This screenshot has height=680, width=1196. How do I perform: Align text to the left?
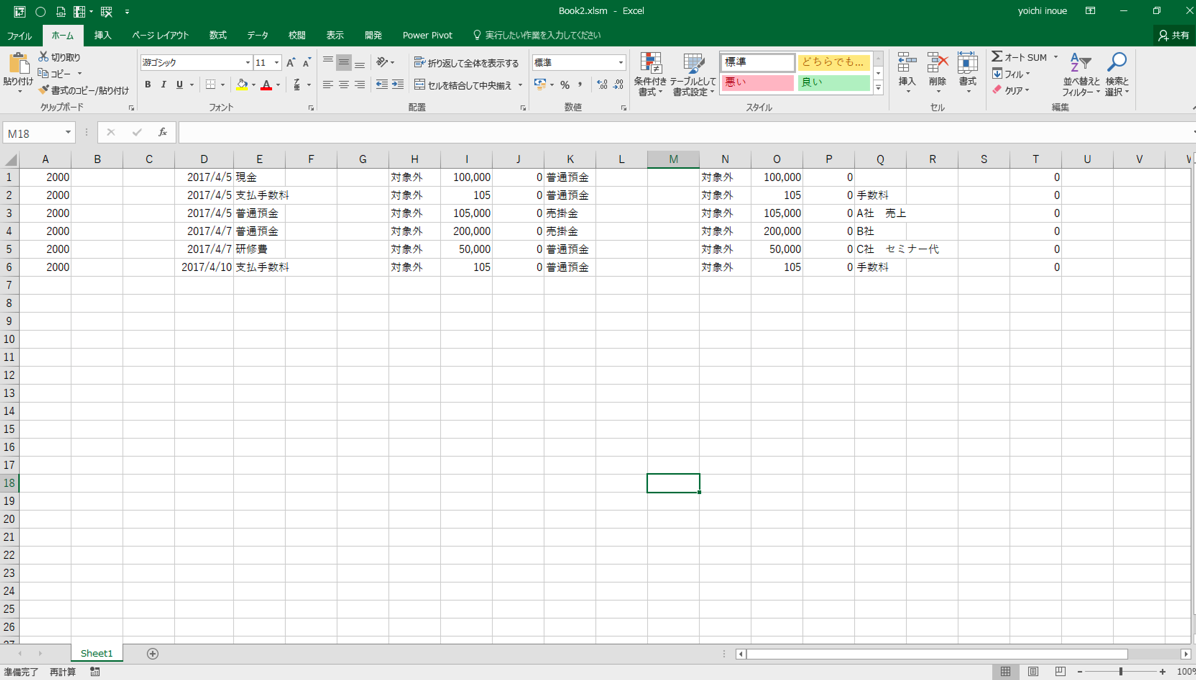(328, 85)
